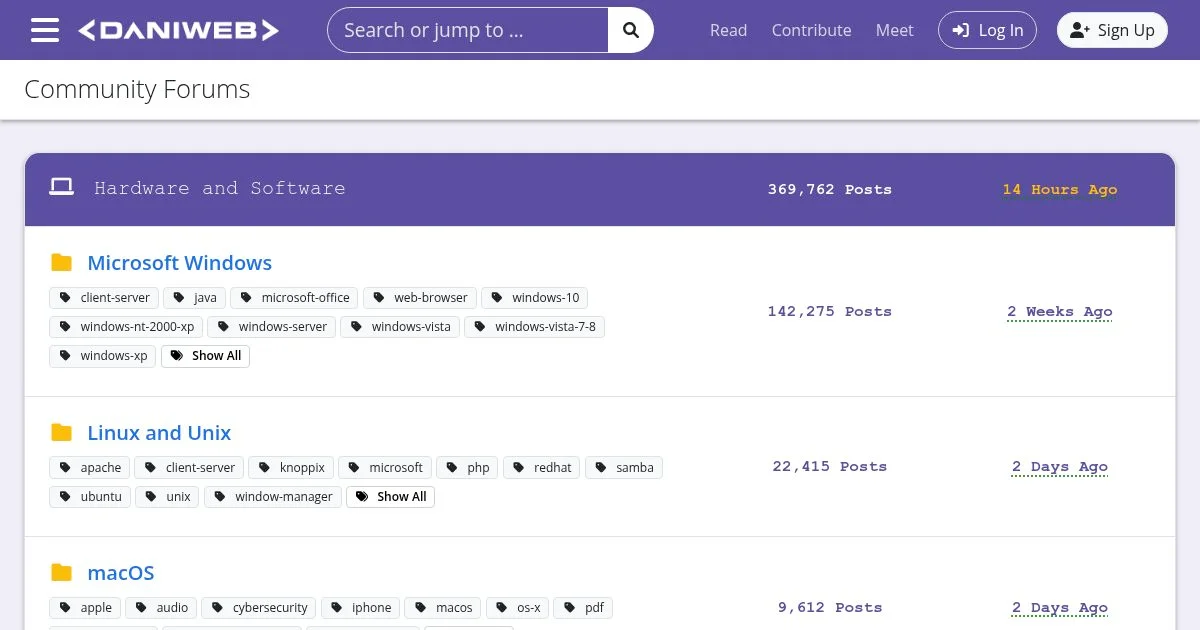Select the apple tag
Viewport: 1200px width, 630px height.
tap(85, 608)
